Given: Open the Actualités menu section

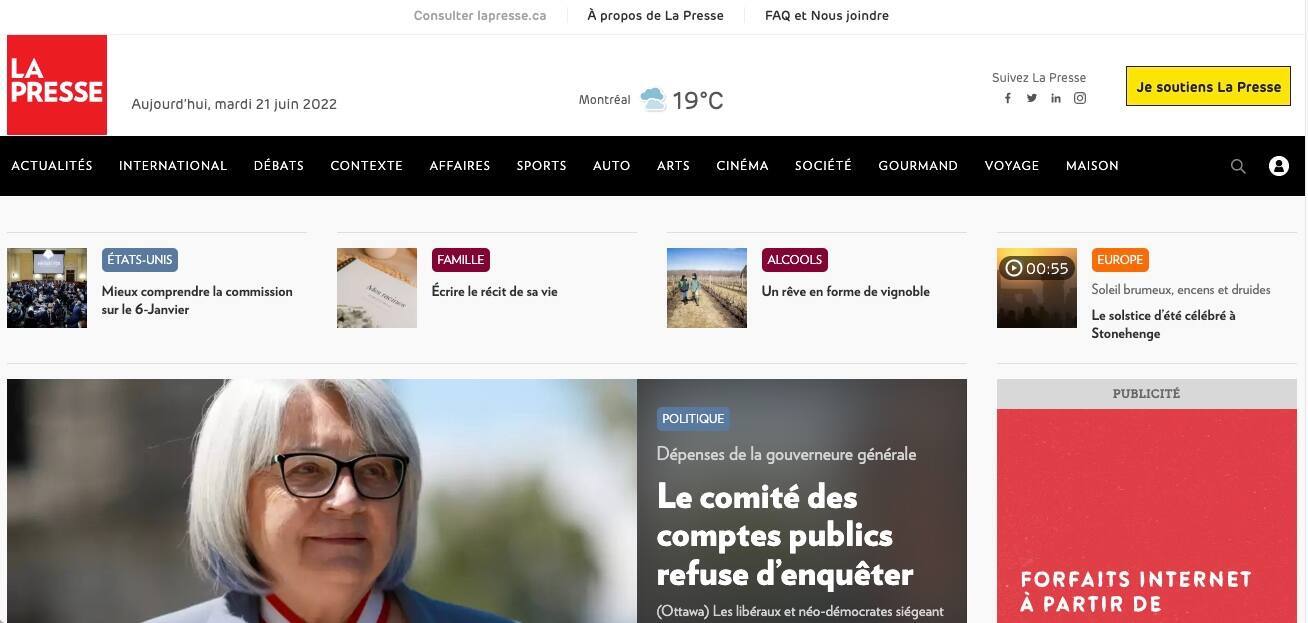Looking at the screenshot, I should (52, 166).
